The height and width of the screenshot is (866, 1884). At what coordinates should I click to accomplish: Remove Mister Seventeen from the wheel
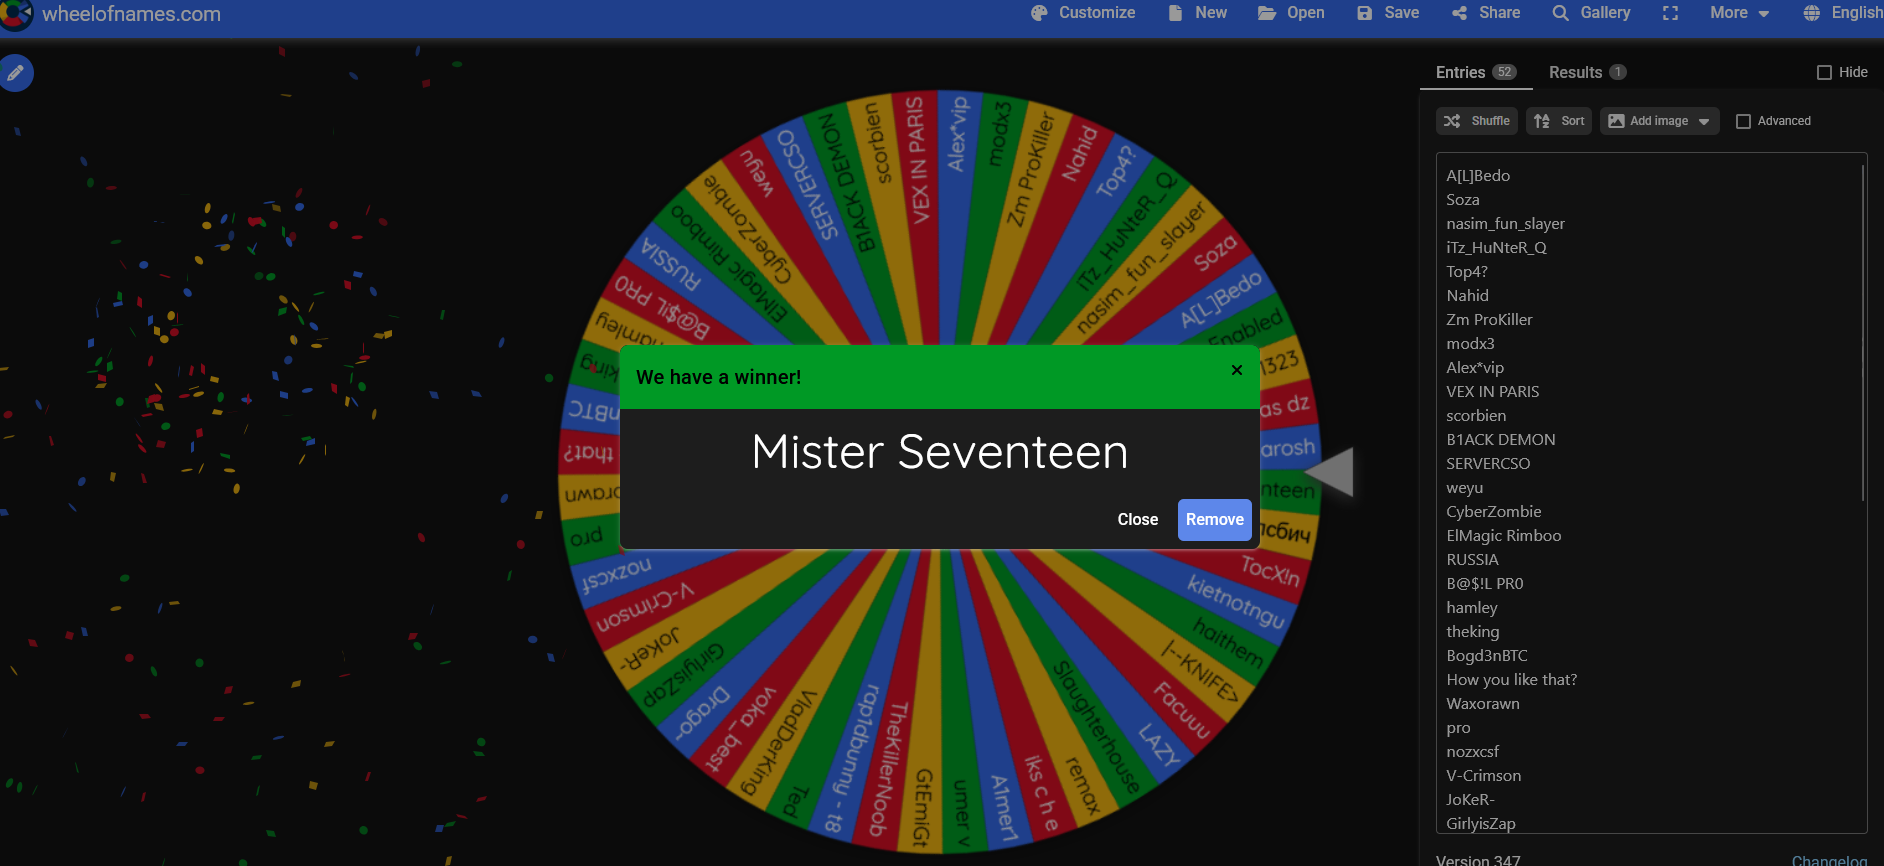point(1214,520)
